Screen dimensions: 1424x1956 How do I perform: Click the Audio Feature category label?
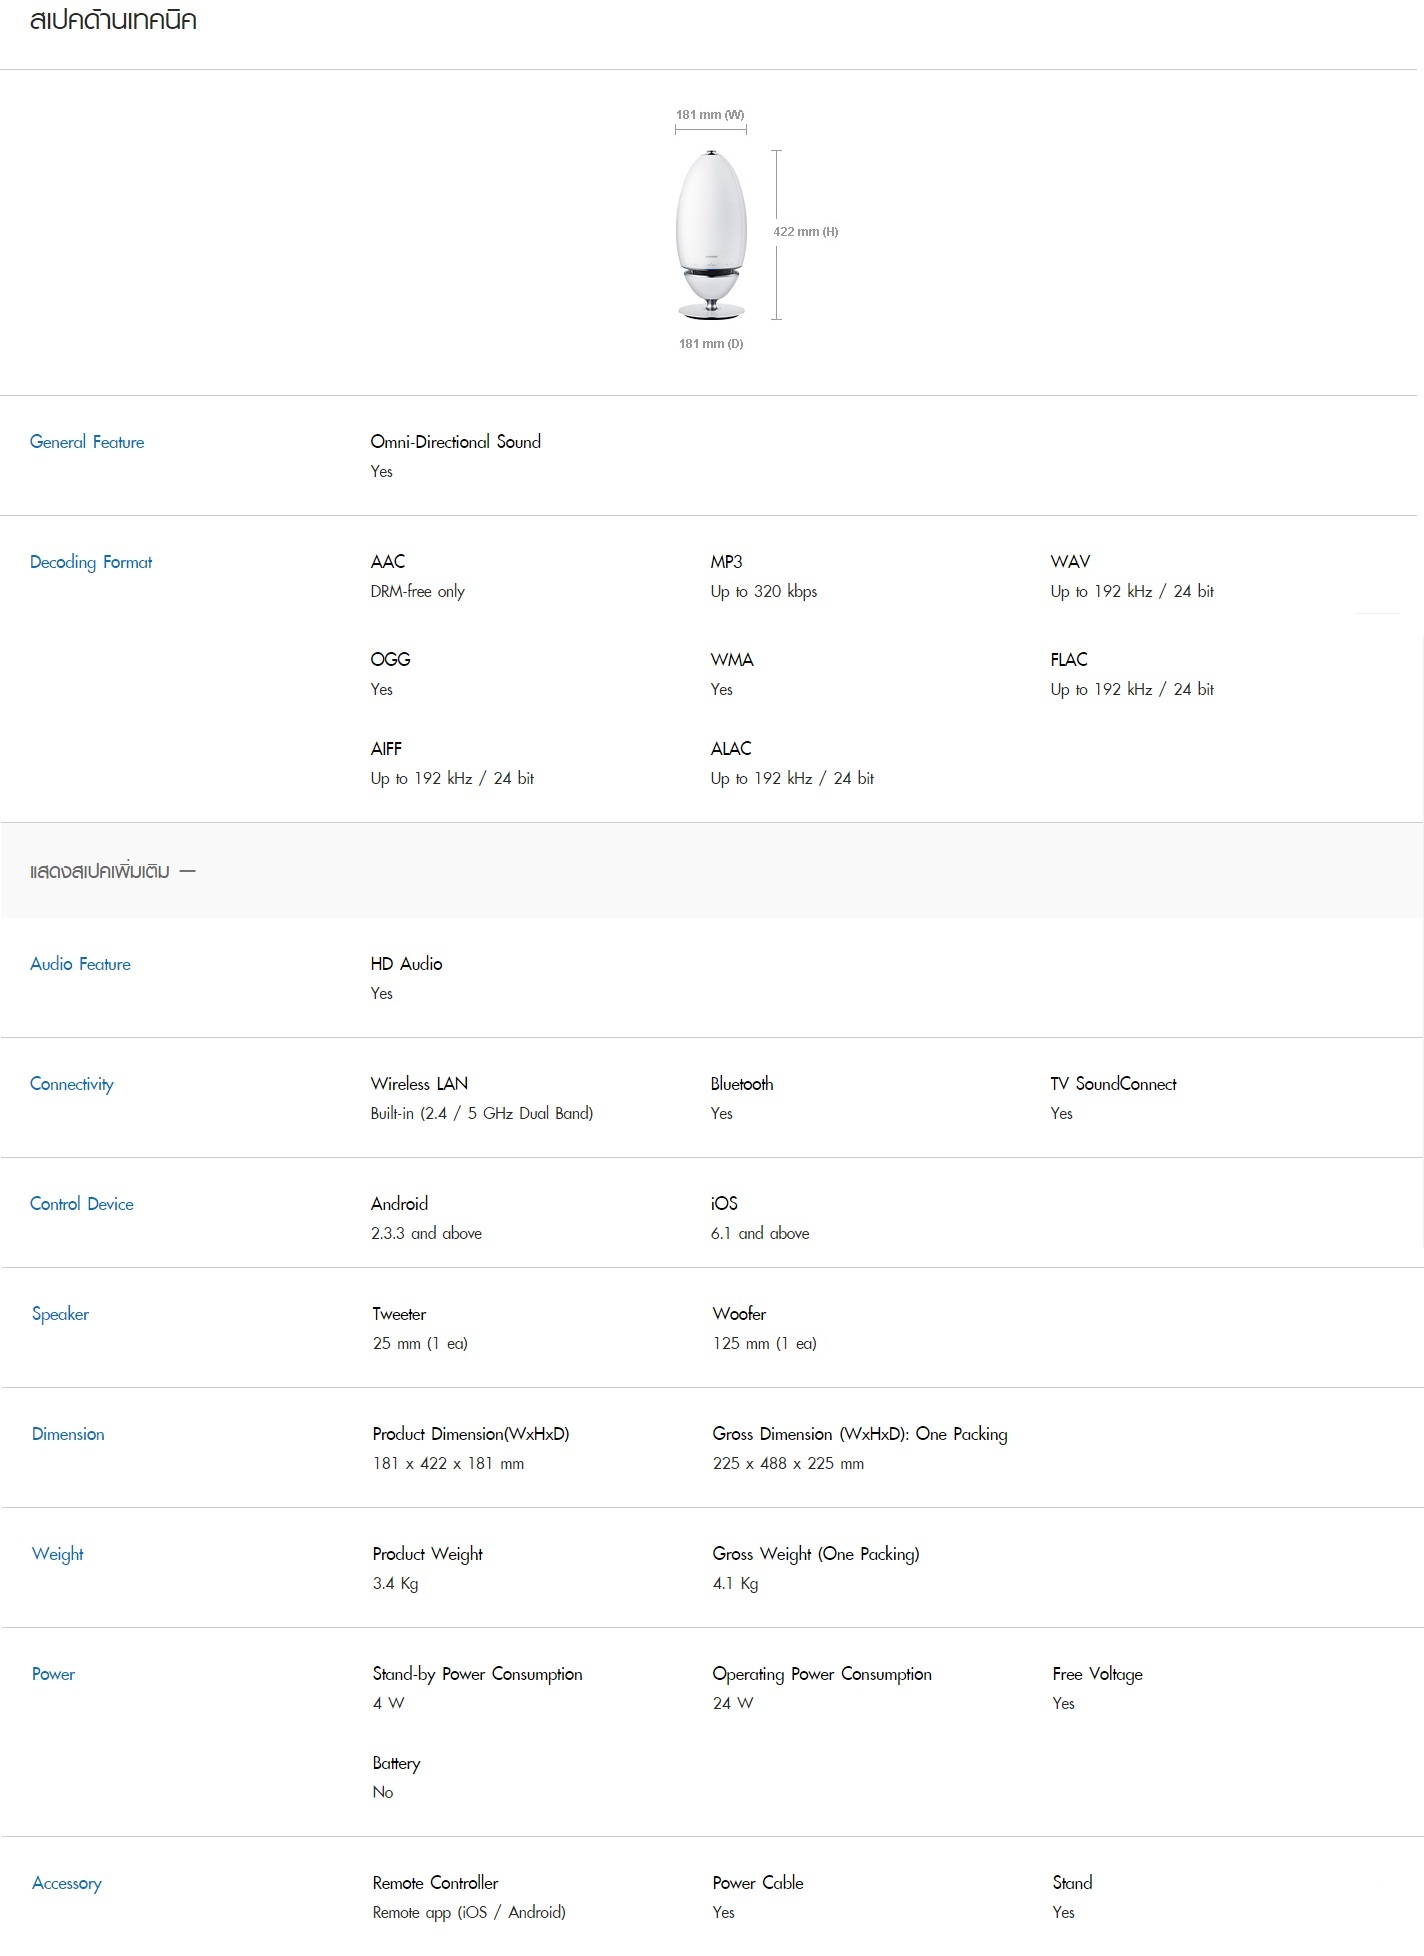click(80, 964)
